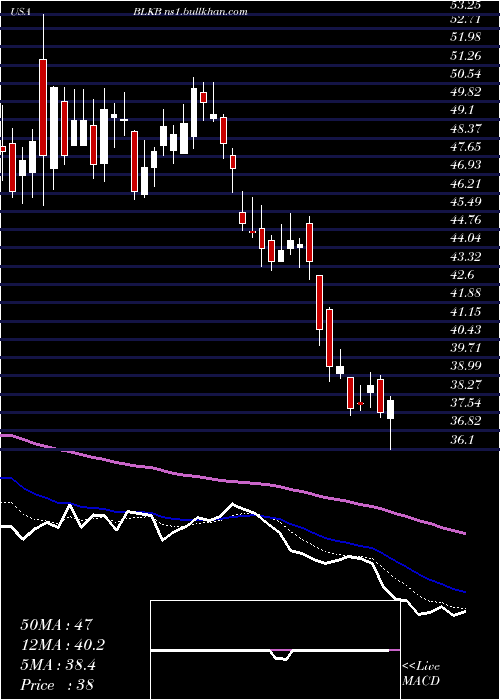Click the 39.71 price axis label
The height and width of the screenshot is (700, 500).
point(465,348)
